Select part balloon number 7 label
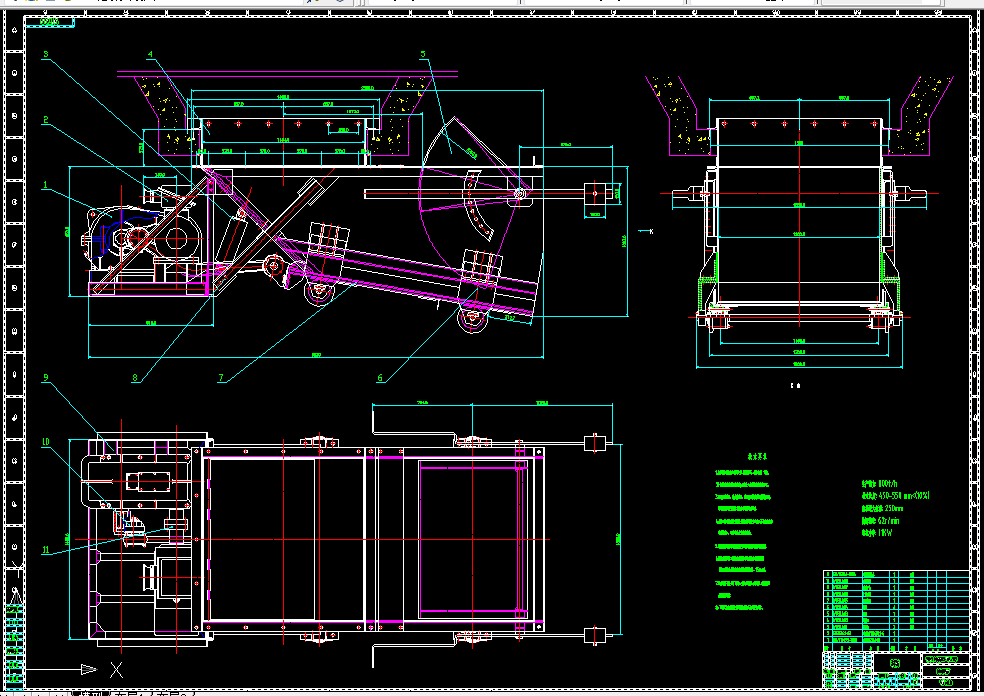This screenshot has width=984, height=696. click(221, 378)
